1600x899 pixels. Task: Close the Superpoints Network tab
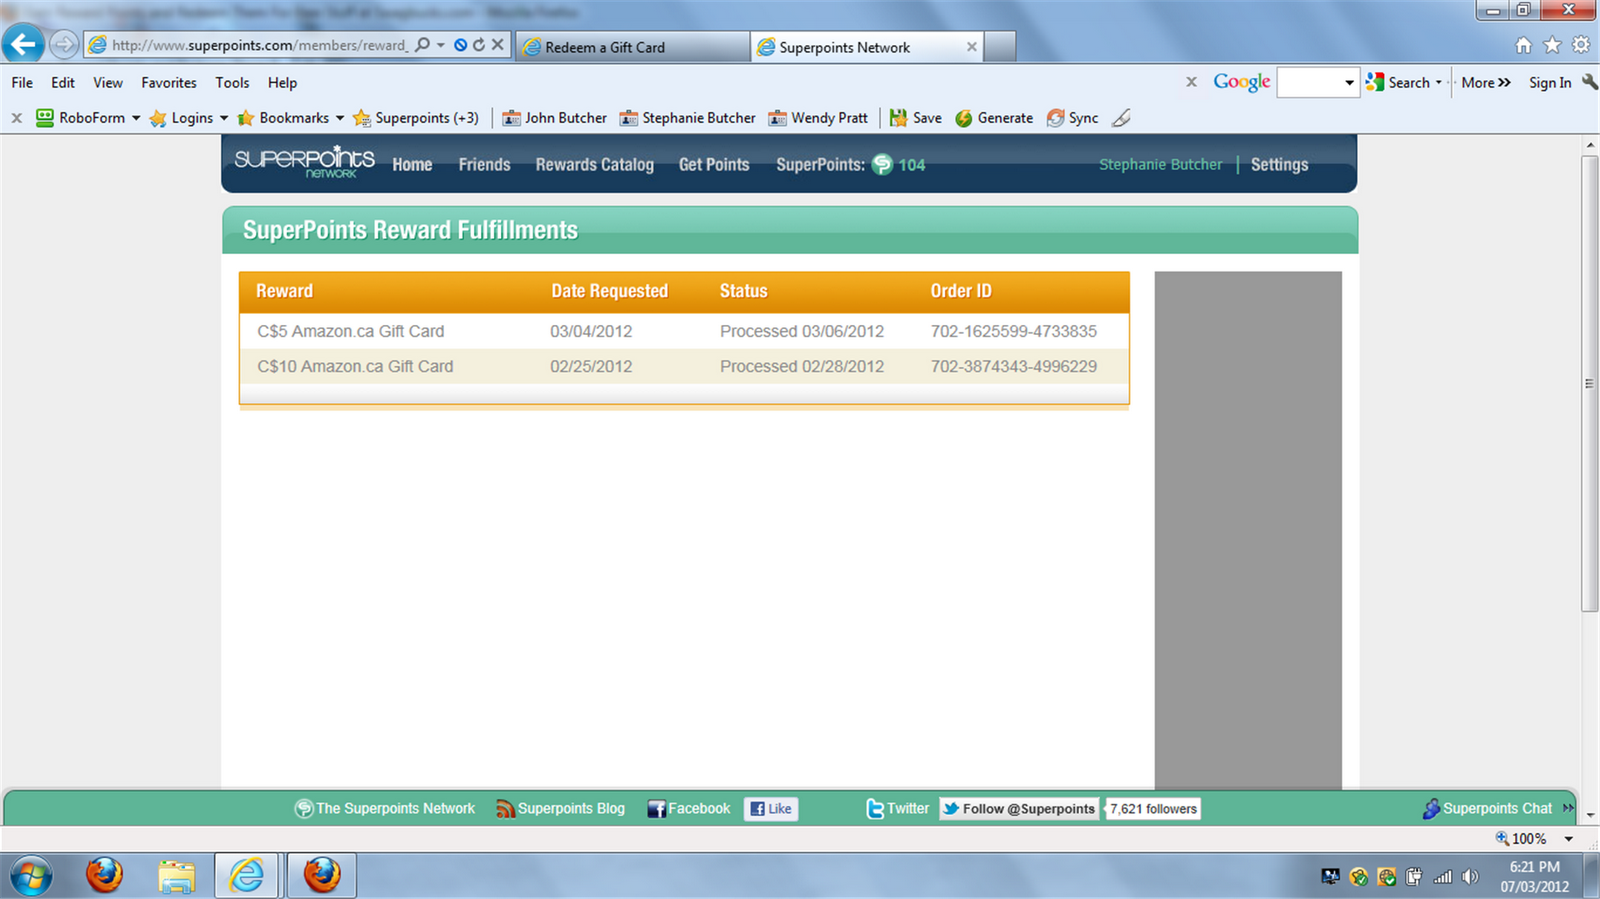(x=971, y=47)
